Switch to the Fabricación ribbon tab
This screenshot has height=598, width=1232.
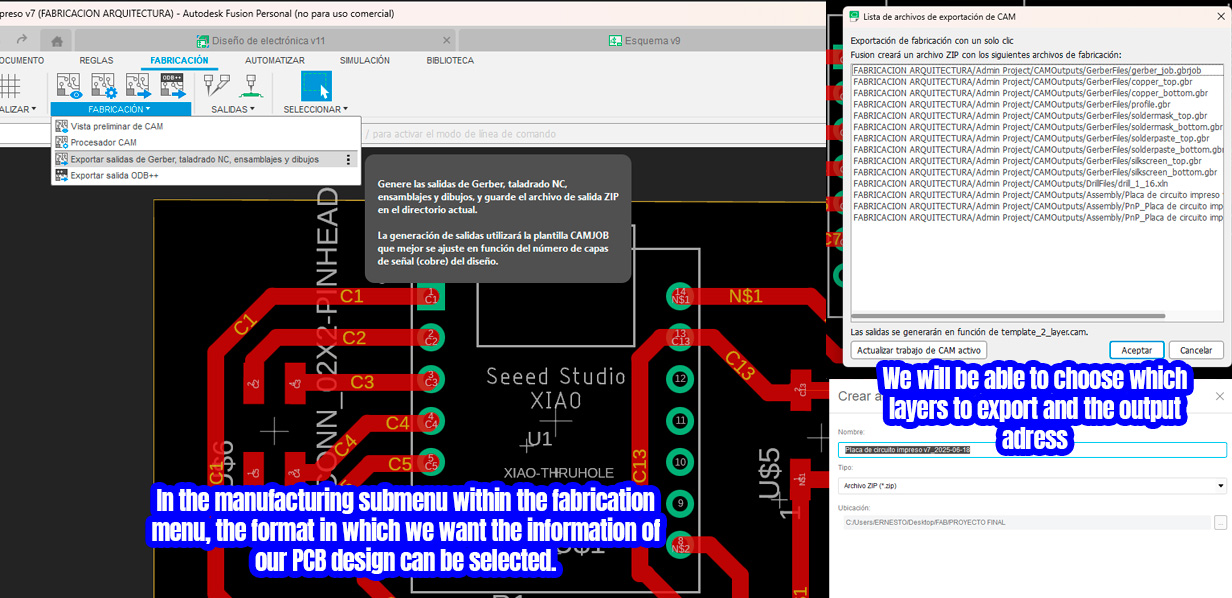click(179, 60)
